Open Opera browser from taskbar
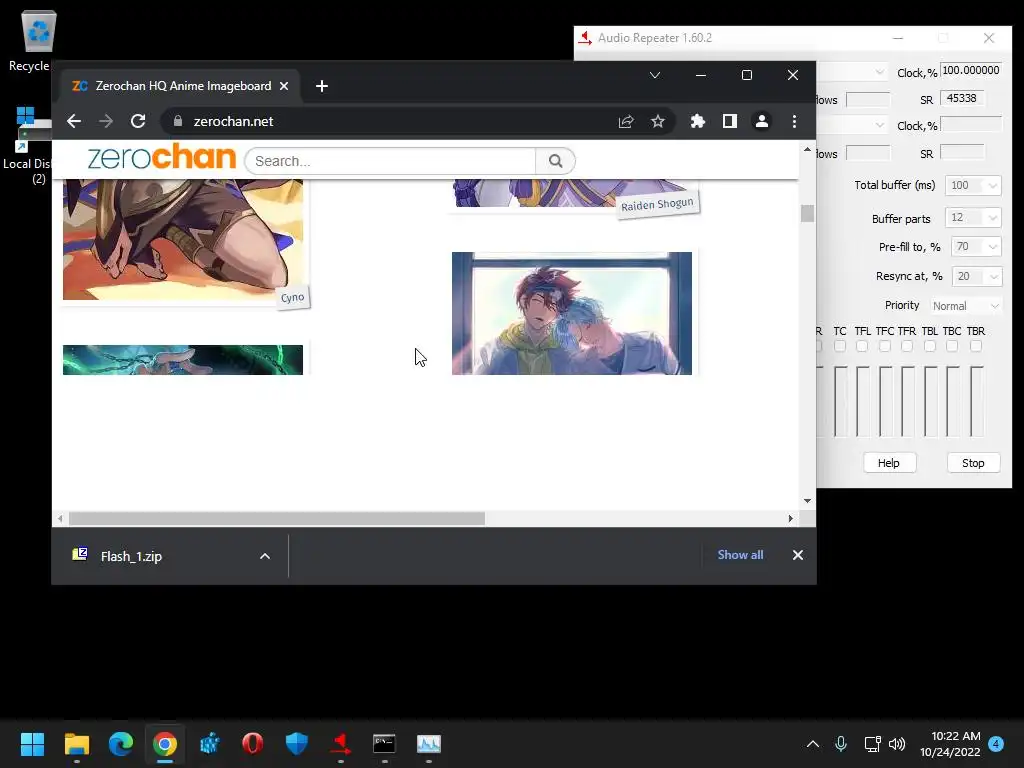Image resolution: width=1024 pixels, height=768 pixels. pos(253,744)
